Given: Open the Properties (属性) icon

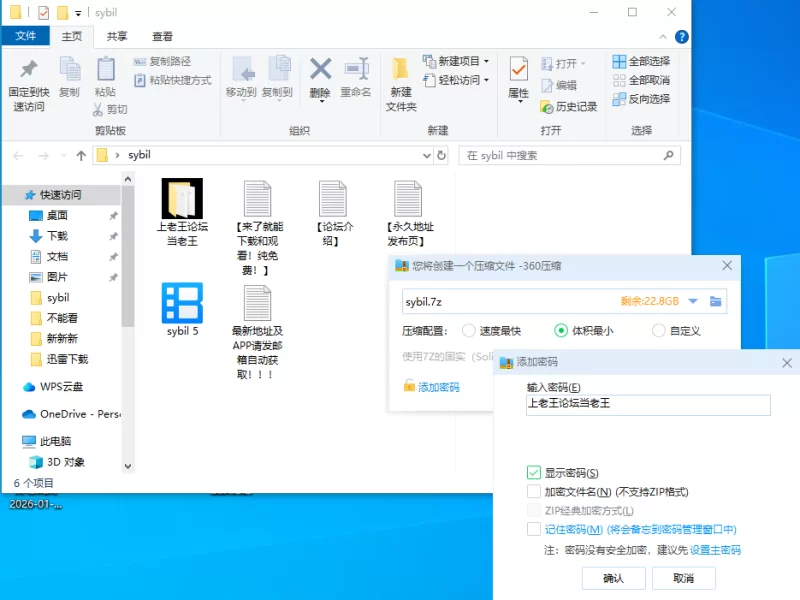Looking at the screenshot, I should [x=518, y=70].
